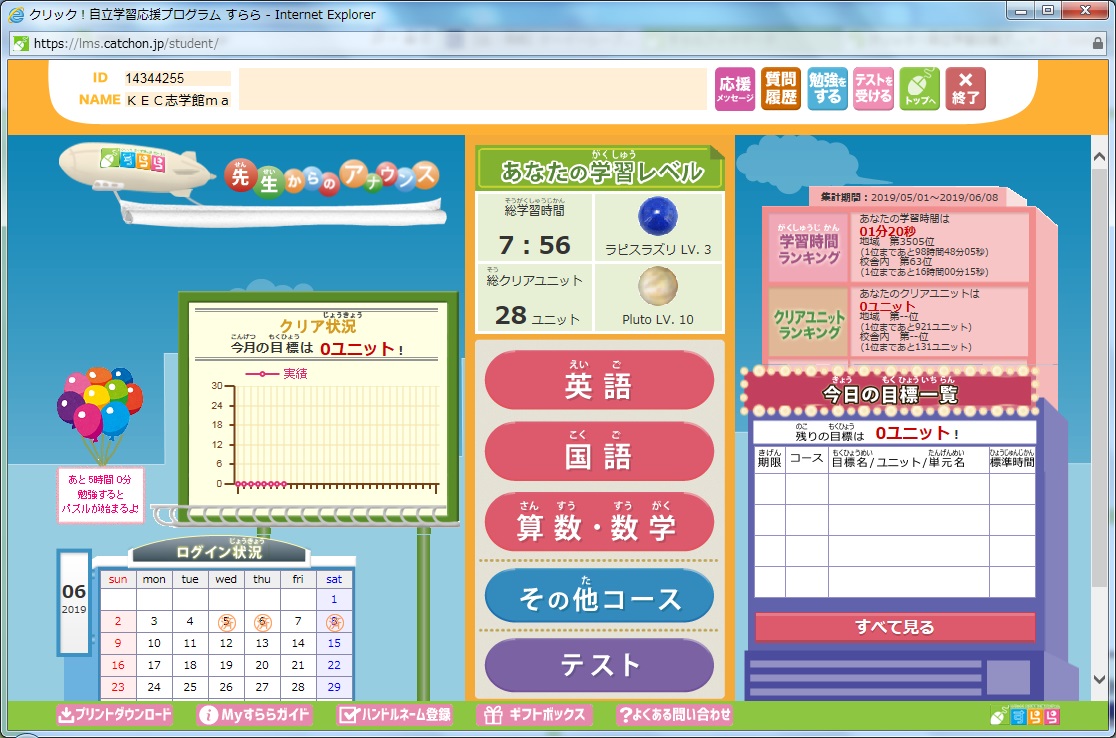Open その他コース other courses
Screen dimensions: 1116x738
pos(599,598)
